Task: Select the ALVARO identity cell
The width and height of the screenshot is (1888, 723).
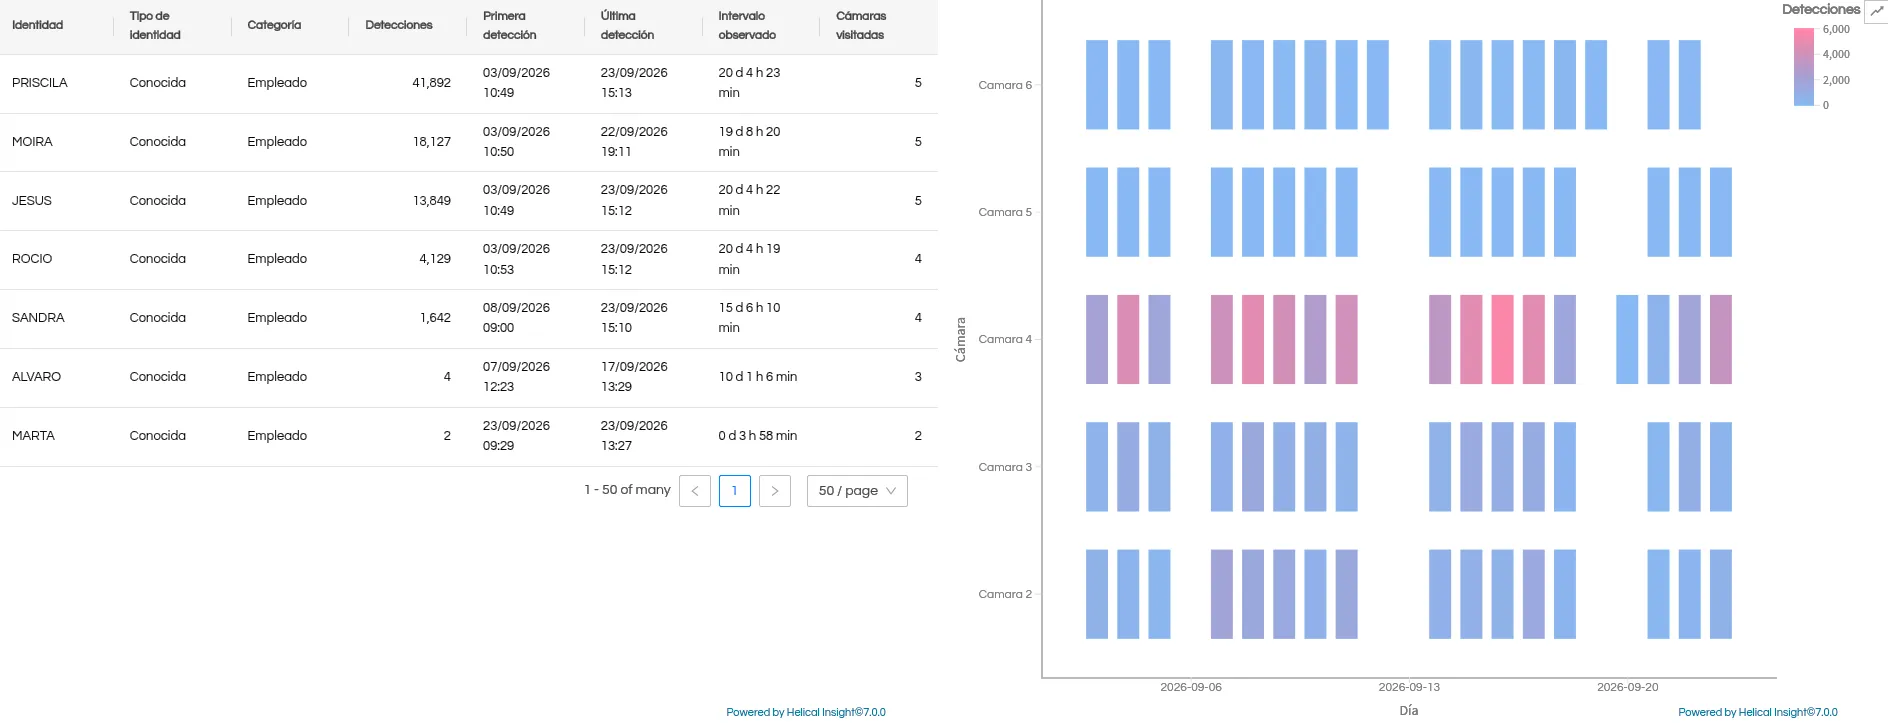Action: click(36, 377)
